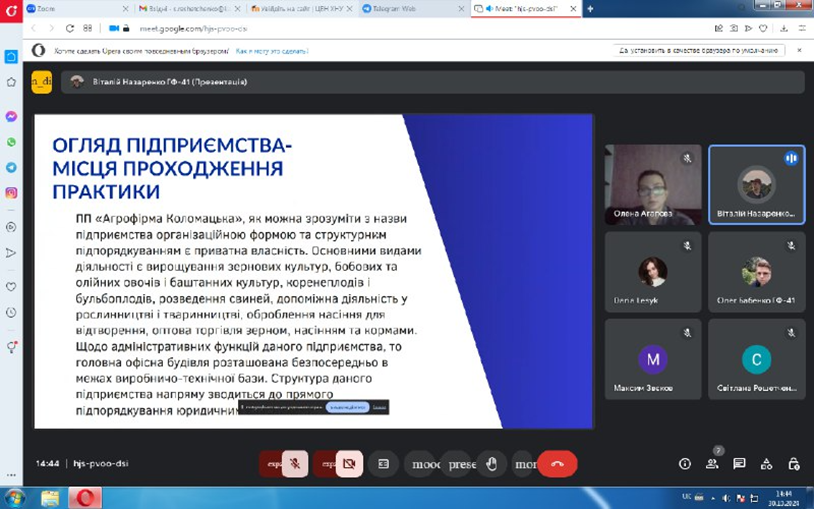The height and width of the screenshot is (509, 814).
Task: Show the meeting participants list
Action: coord(712,464)
